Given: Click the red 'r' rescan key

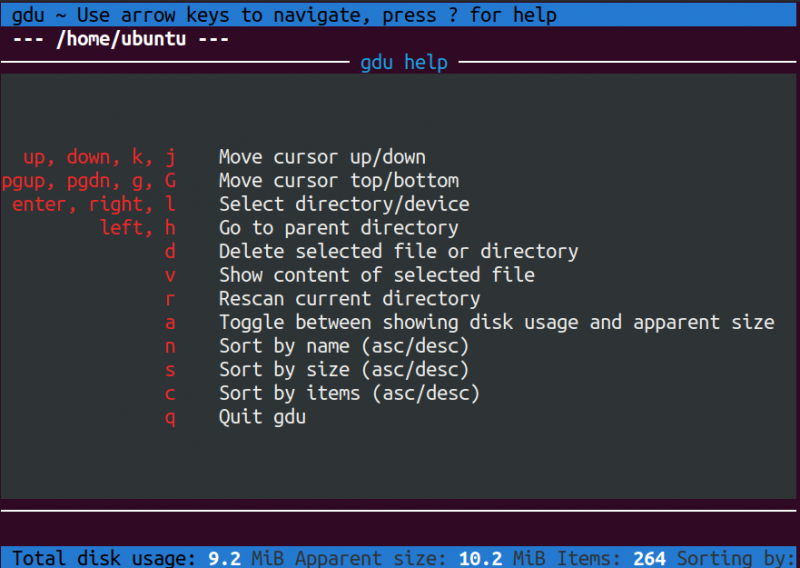Looking at the screenshot, I should click(170, 299).
